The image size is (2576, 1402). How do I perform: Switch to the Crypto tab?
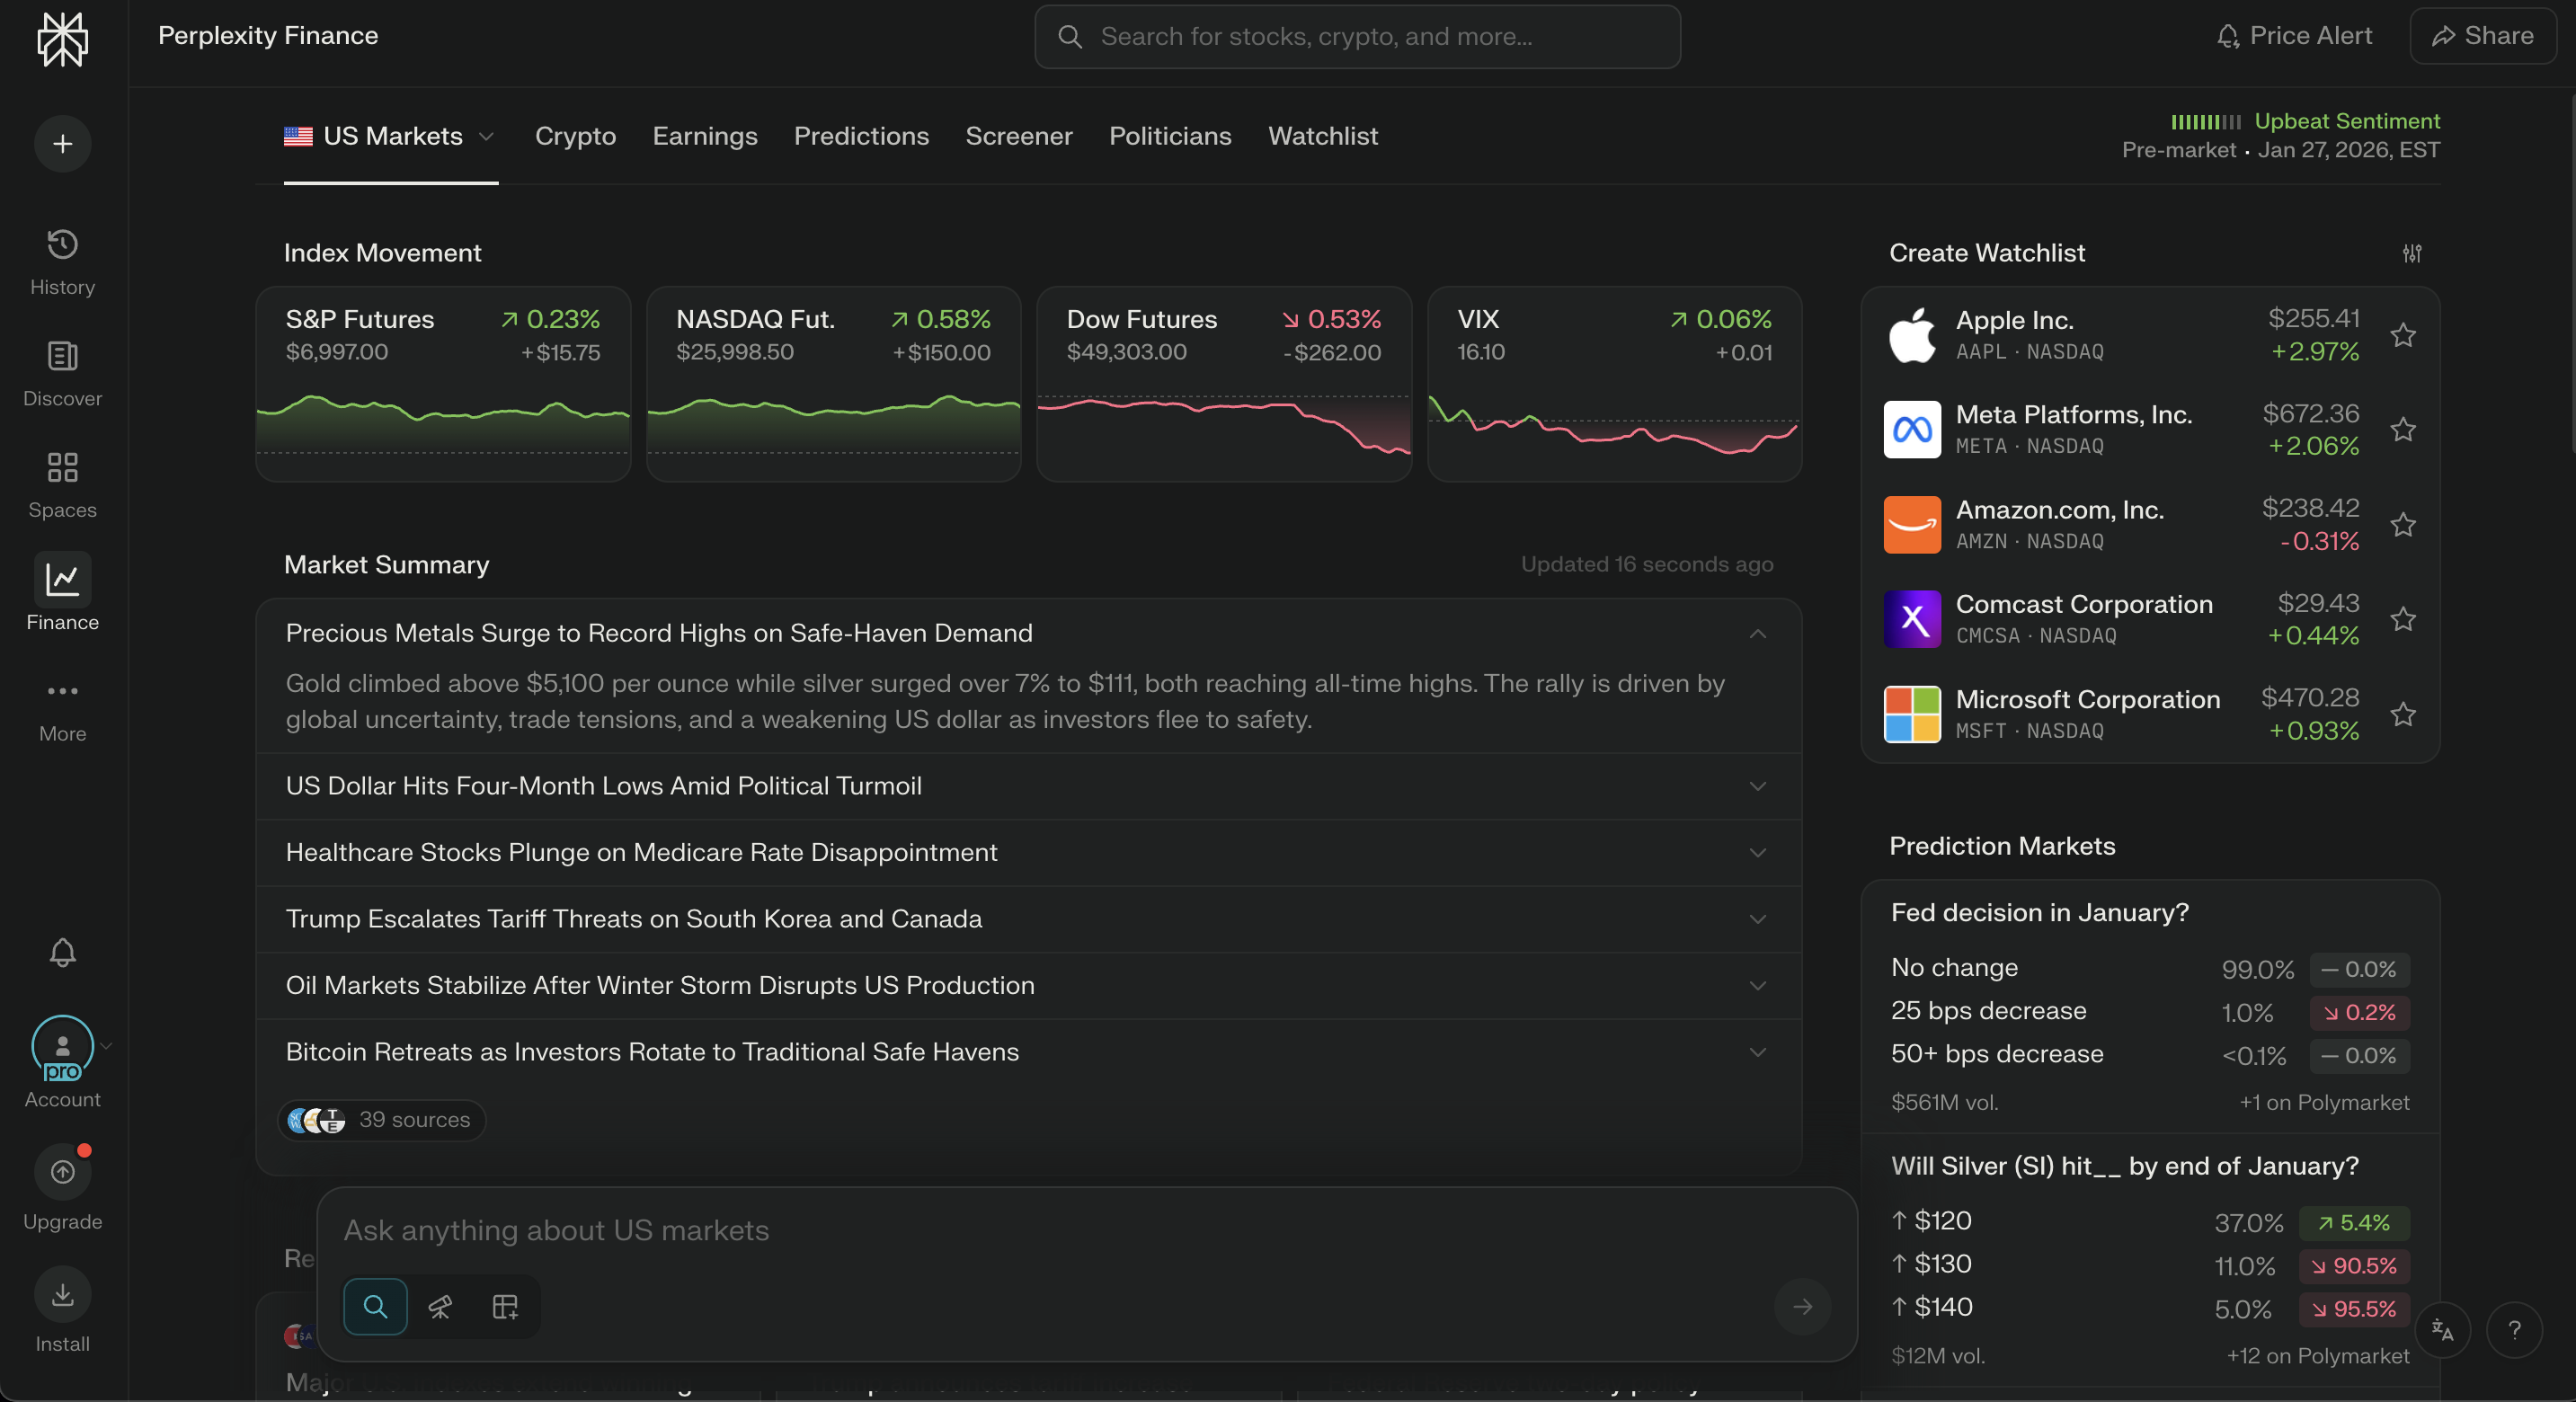tap(575, 136)
